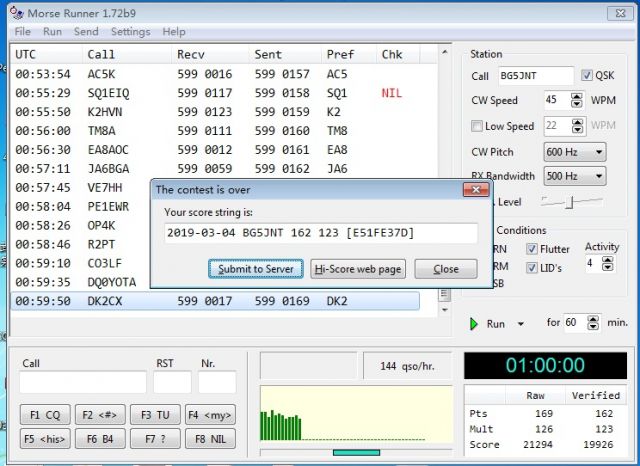Click the F7 ? button
The width and height of the screenshot is (640, 466).
(155, 439)
